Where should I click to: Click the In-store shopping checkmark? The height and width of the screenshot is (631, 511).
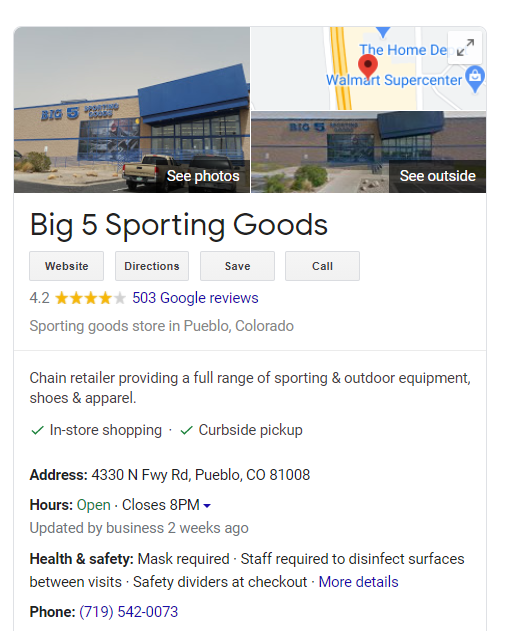(37, 430)
